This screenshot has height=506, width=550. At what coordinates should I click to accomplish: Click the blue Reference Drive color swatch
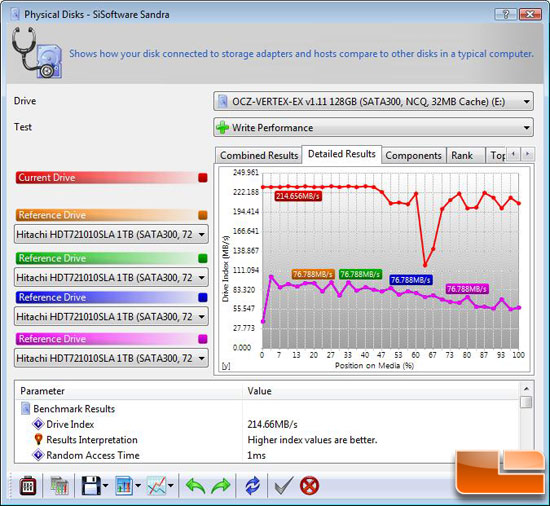tap(203, 298)
